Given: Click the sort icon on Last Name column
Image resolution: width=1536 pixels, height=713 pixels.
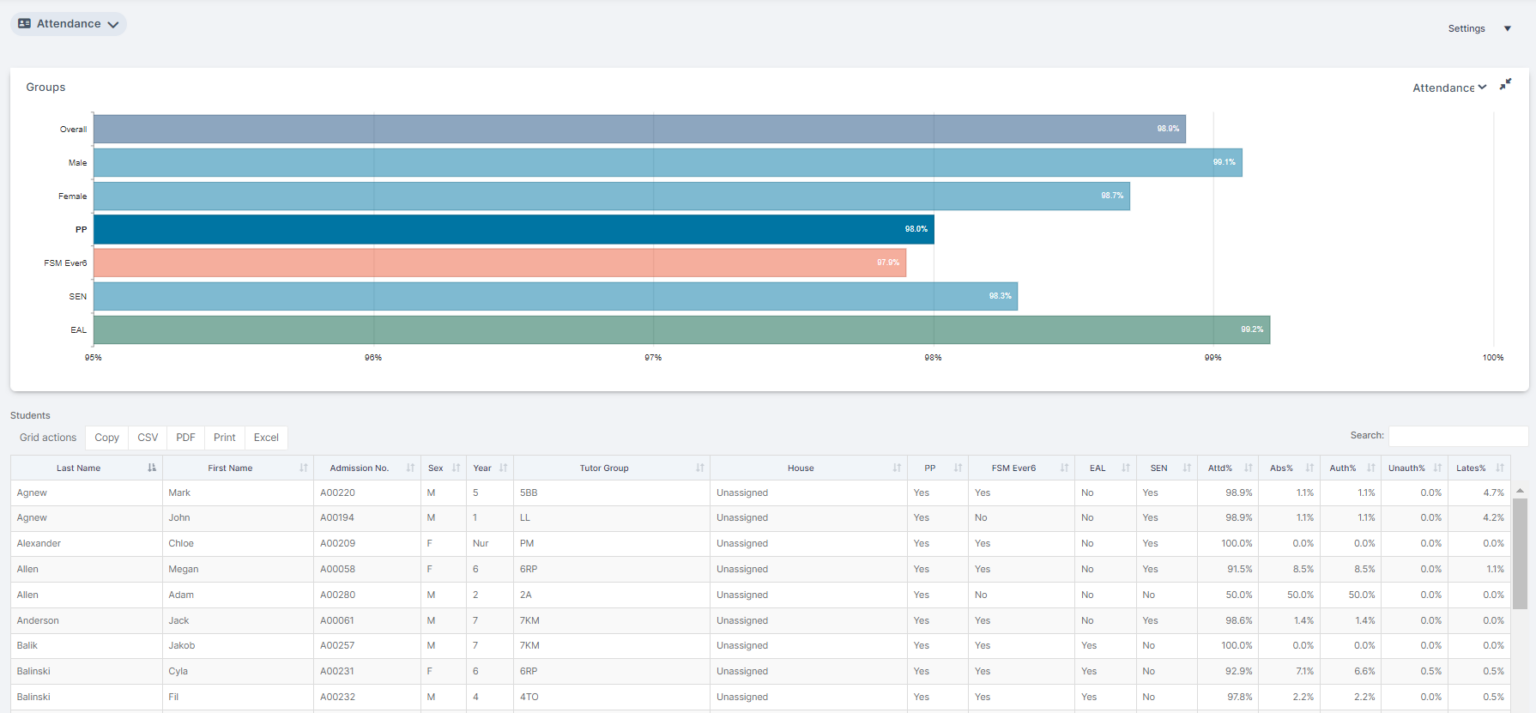Looking at the screenshot, I should (150, 467).
